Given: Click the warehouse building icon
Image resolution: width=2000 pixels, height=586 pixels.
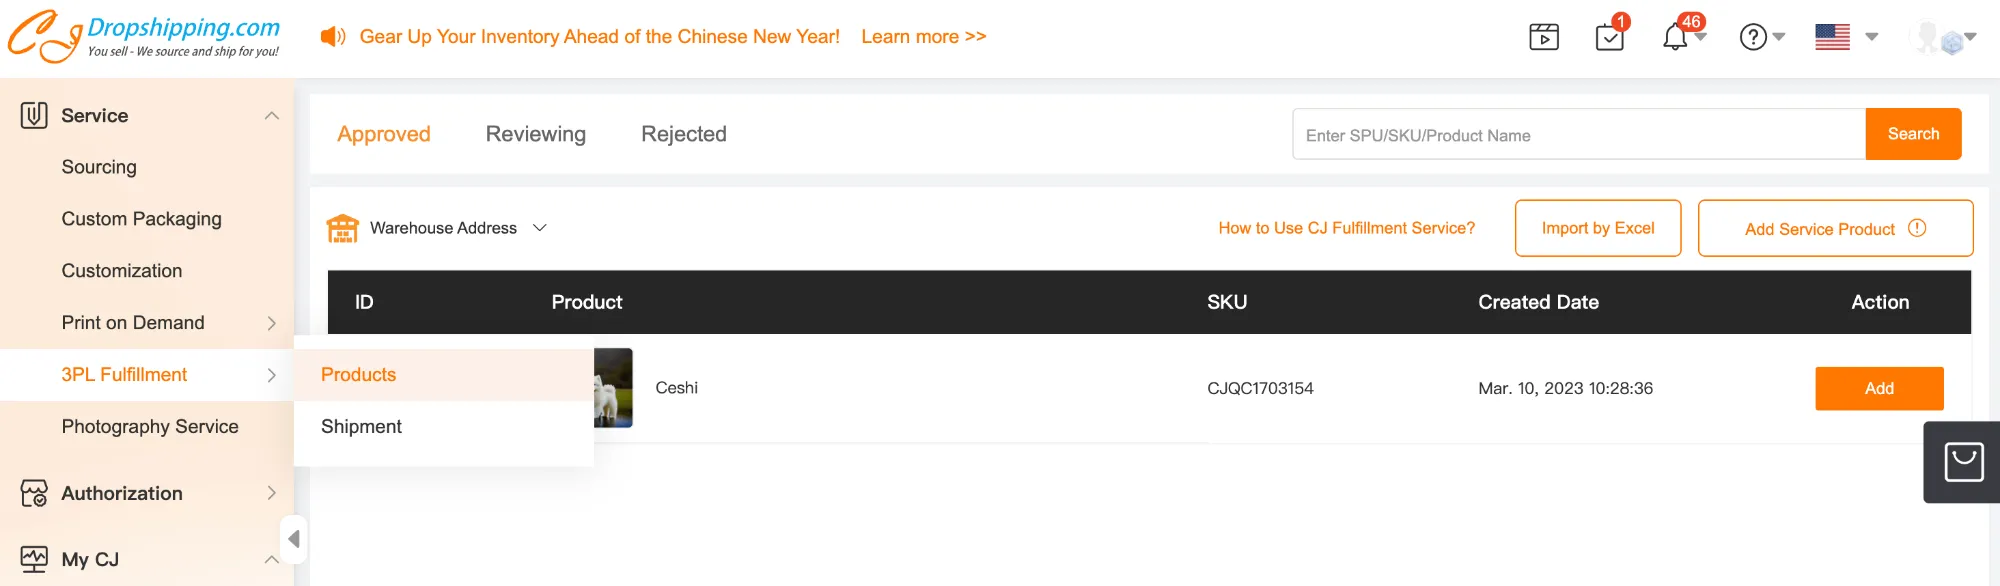Looking at the screenshot, I should (343, 228).
